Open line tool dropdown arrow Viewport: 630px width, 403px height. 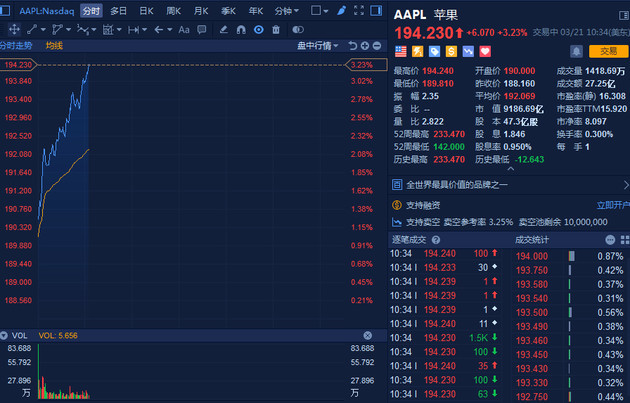pyautogui.click(x=43, y=30)
